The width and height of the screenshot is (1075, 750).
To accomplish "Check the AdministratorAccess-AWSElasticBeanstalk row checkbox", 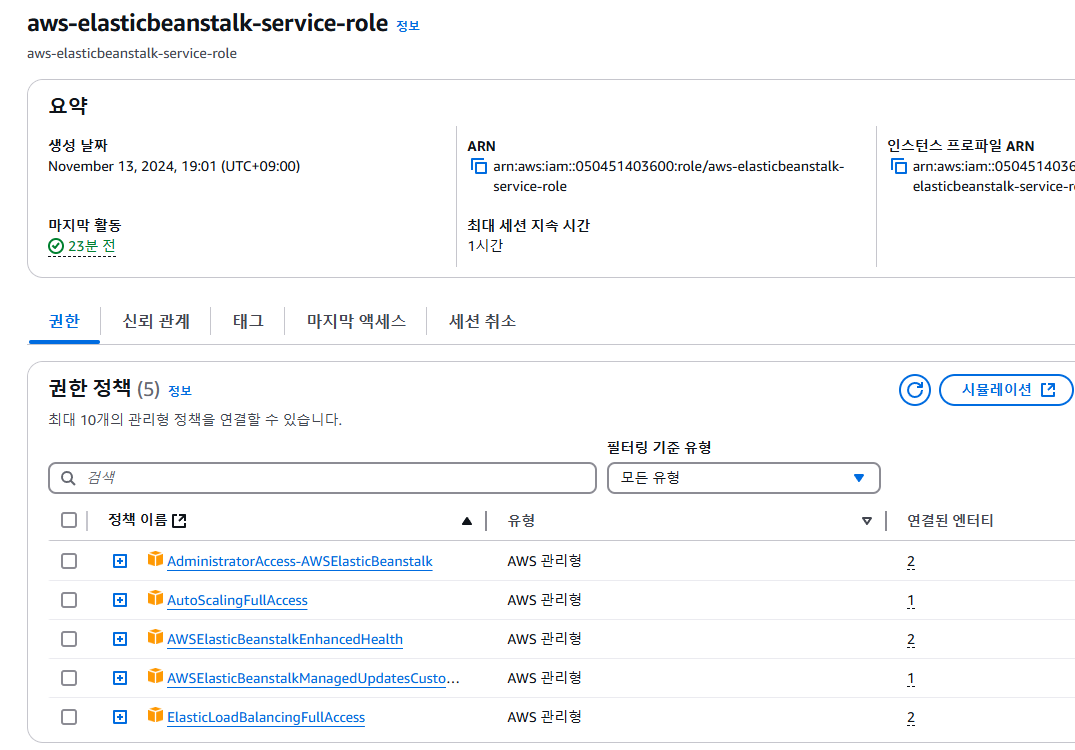I will point(69,561).
